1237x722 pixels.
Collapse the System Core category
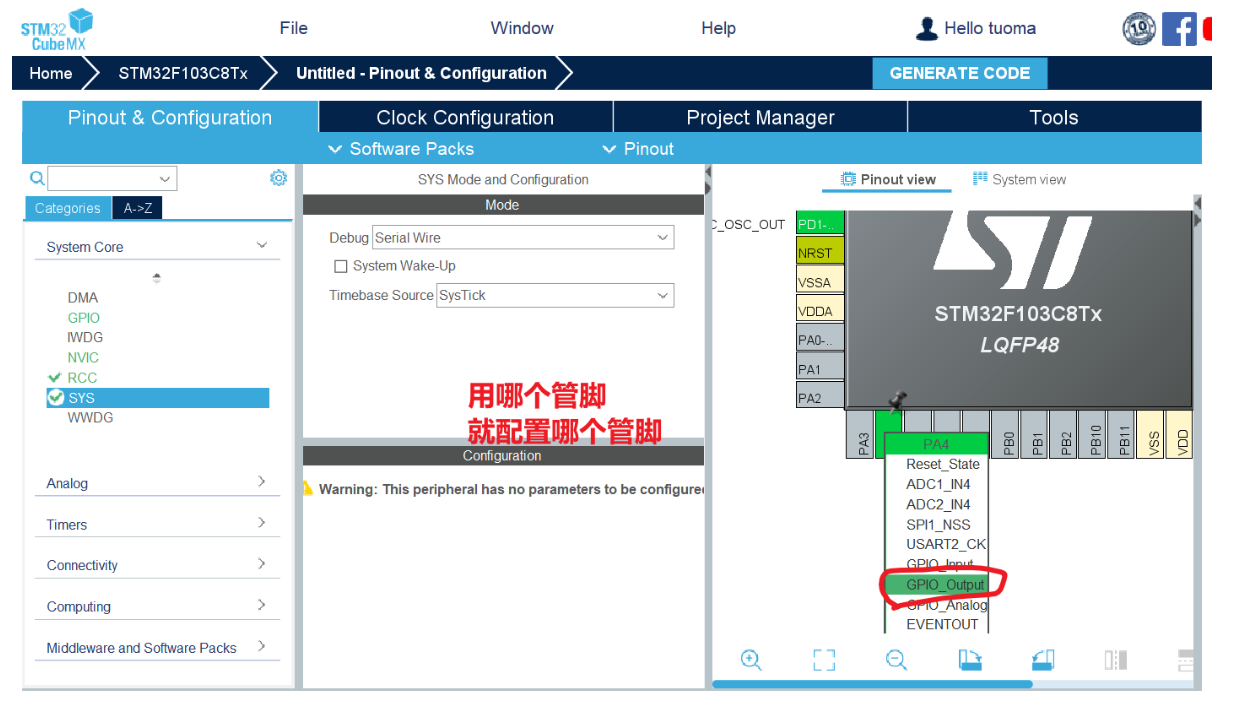coord(262,246)
